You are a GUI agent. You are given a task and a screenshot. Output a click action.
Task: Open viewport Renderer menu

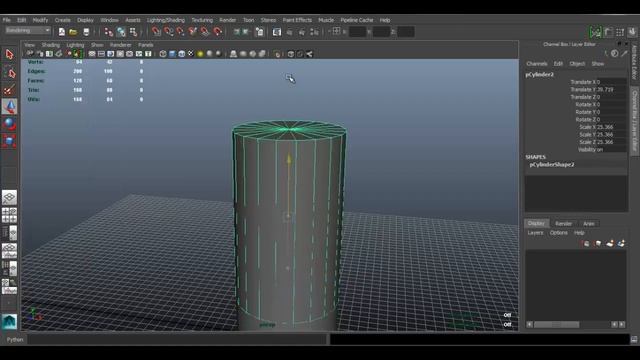point(120,45)
